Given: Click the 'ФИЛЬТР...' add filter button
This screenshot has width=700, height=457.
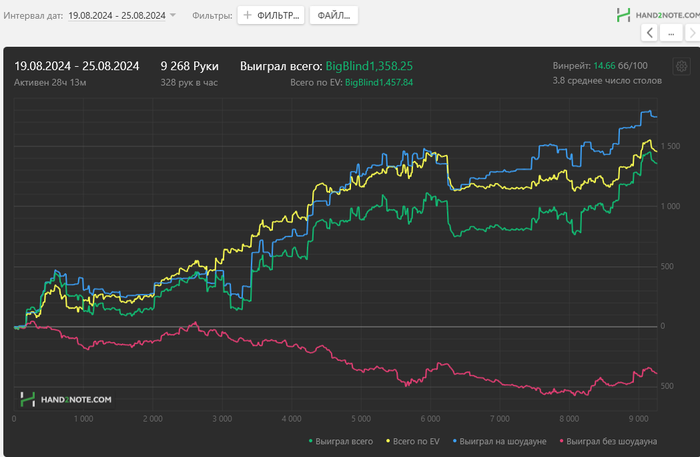Looking at the screenshot, I should click(272, 16).
